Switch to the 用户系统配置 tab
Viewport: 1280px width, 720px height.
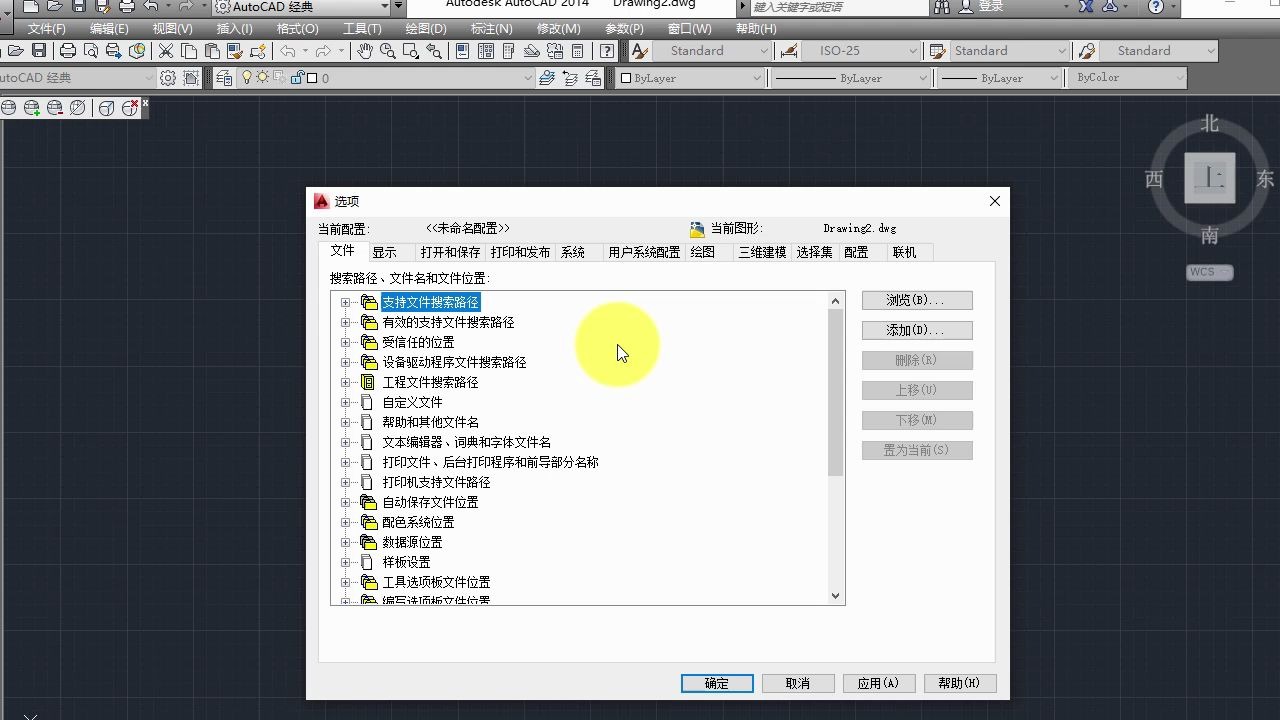coord(644,253)
